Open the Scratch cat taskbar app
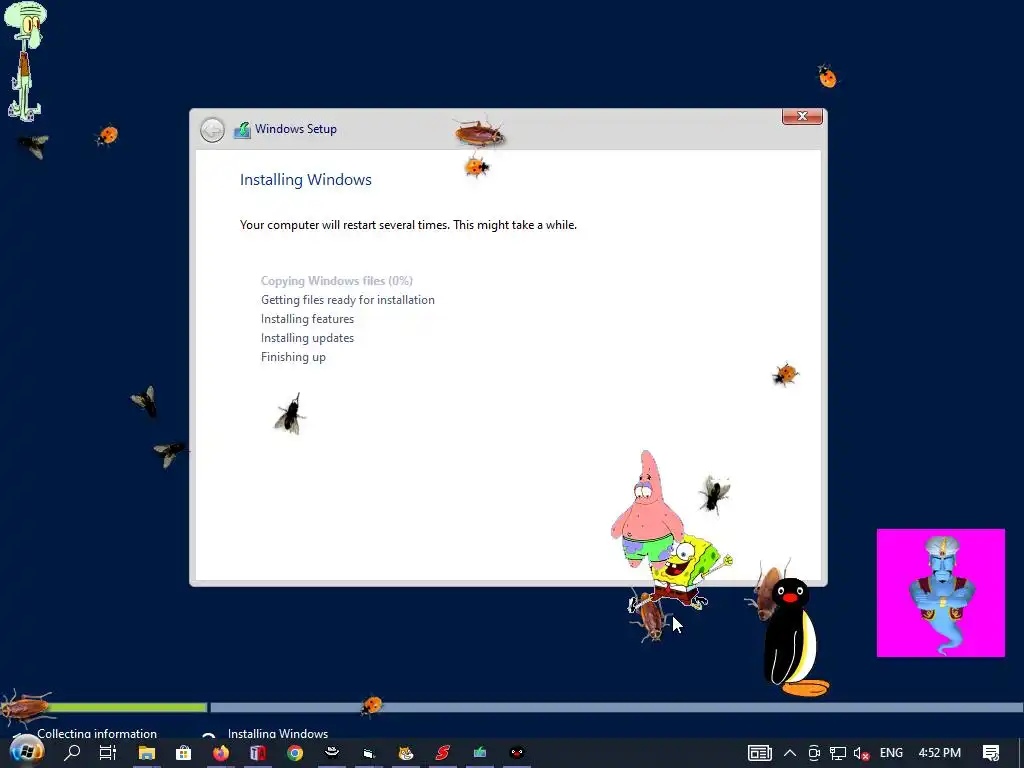Screen dimensions: 1024x768 [406, 753]
